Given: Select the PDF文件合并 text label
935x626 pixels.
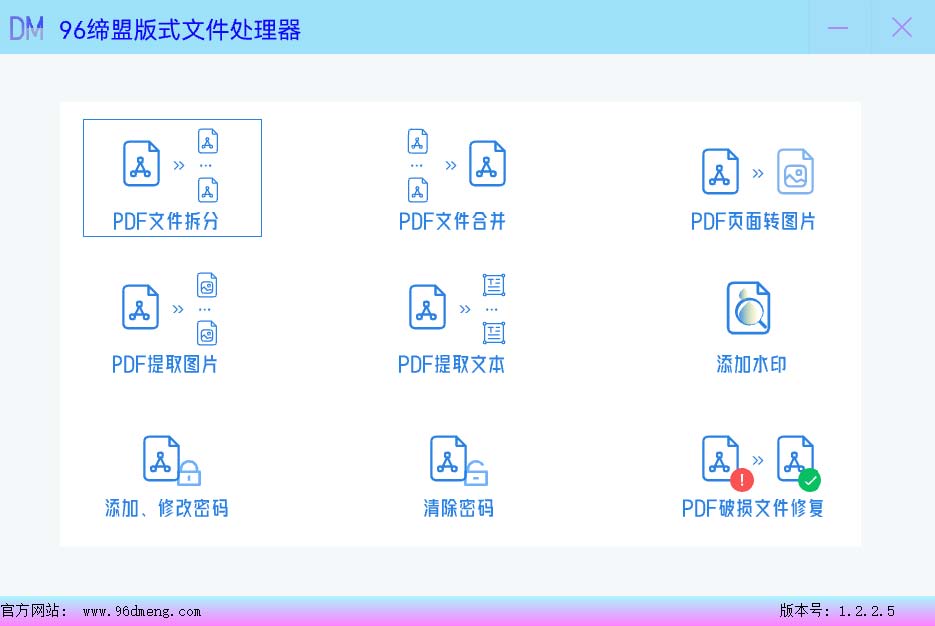Looking at the screenshot, I should (452, 222).
